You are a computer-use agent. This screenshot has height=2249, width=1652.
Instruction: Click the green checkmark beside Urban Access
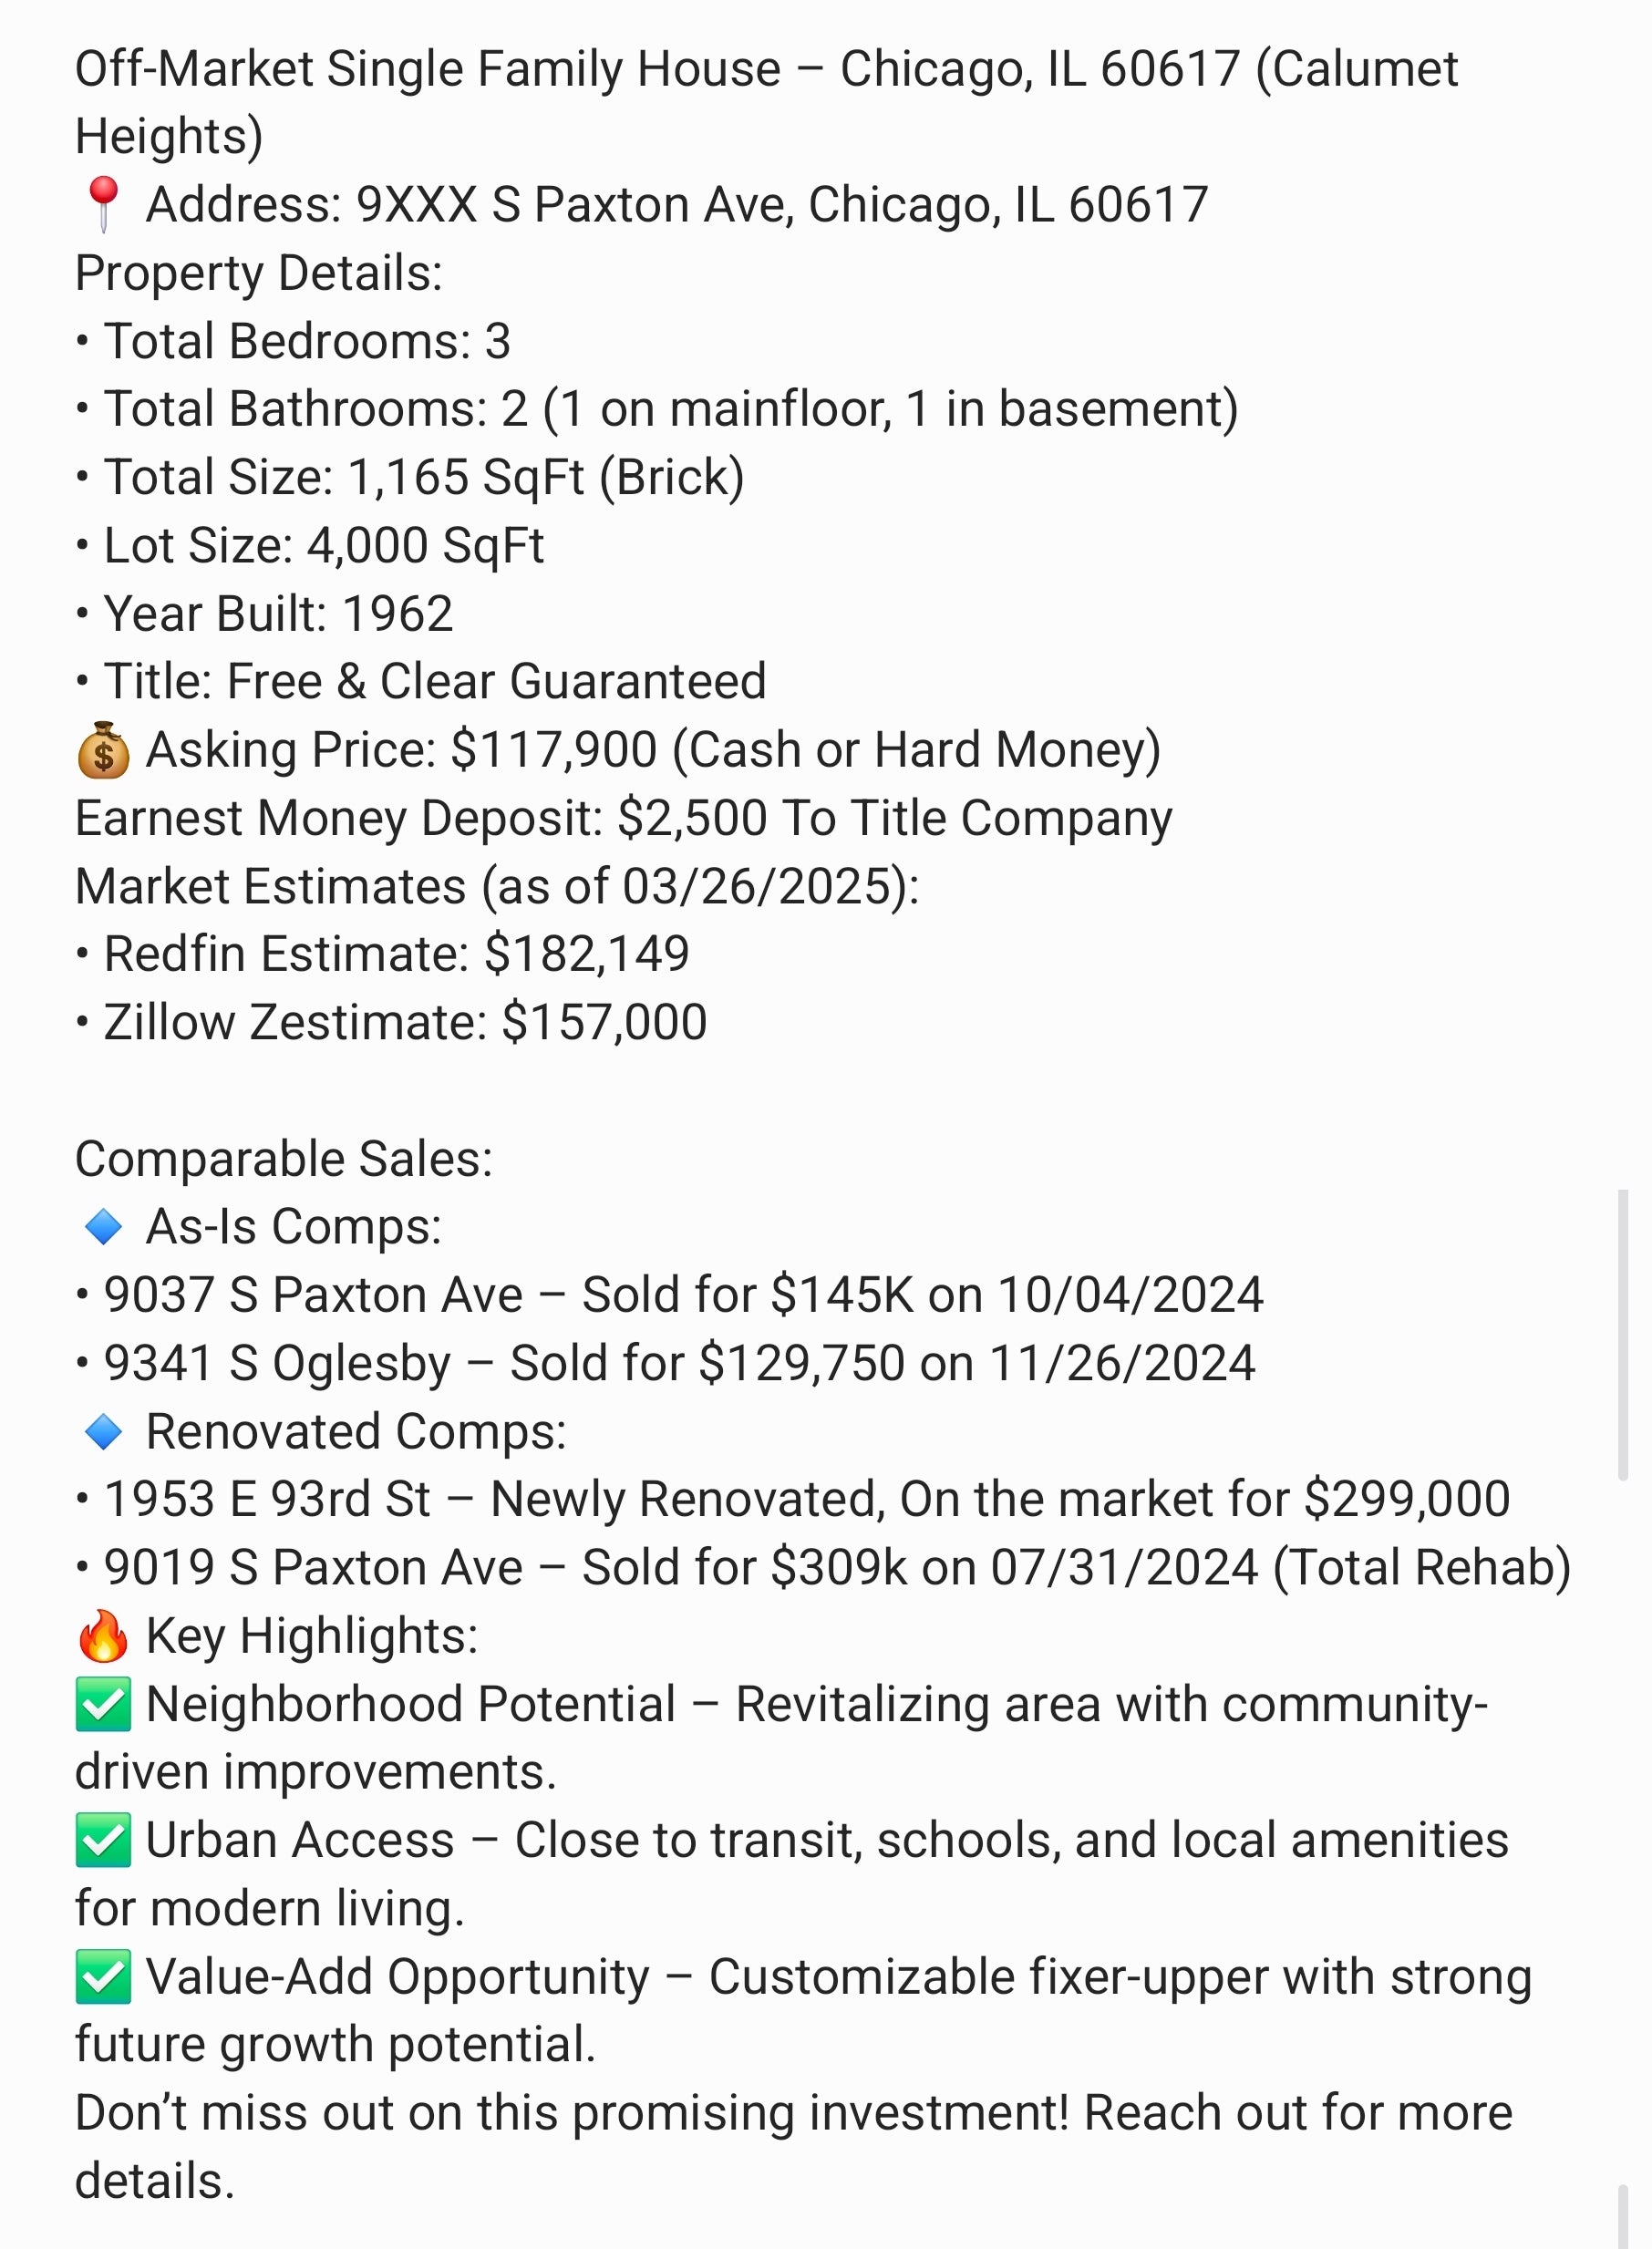tap(103, 1841)
